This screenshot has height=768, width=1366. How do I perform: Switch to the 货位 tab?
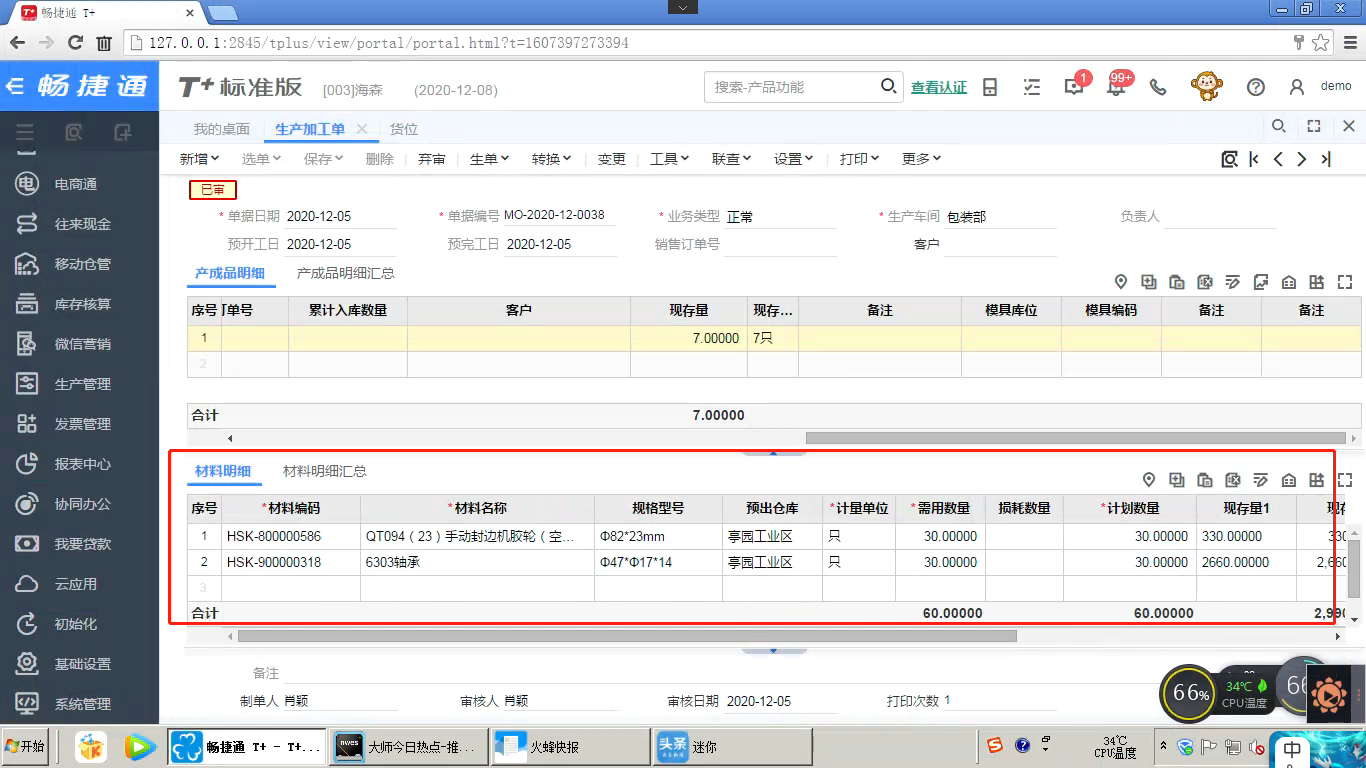point(404,129)
